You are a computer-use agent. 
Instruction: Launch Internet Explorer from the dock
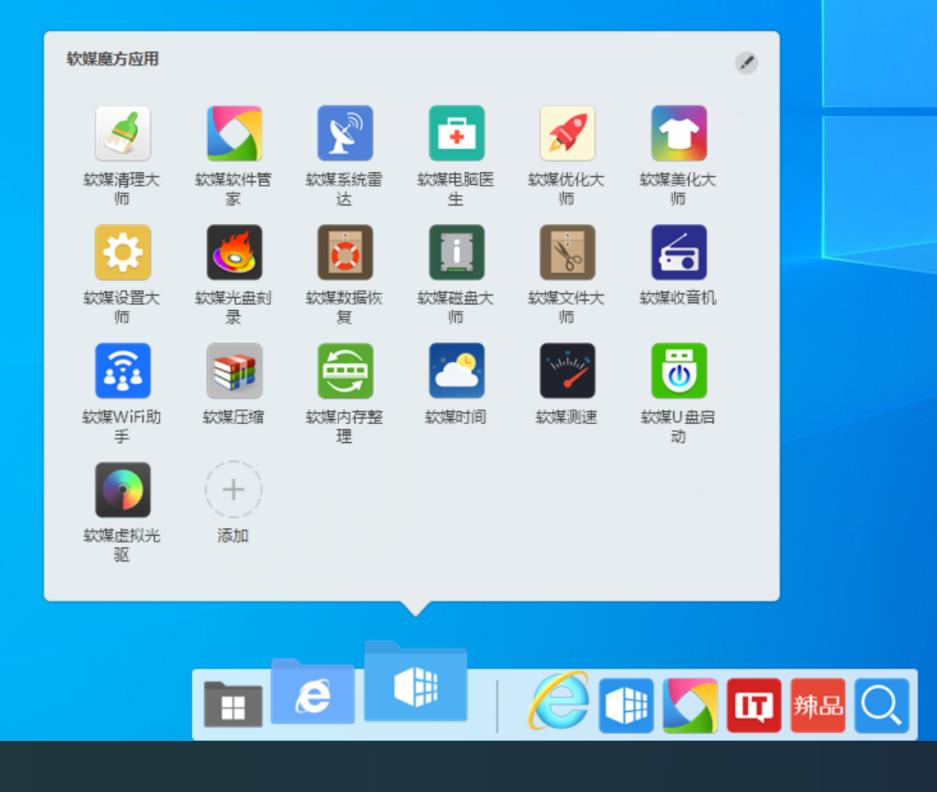click(559, 701)
